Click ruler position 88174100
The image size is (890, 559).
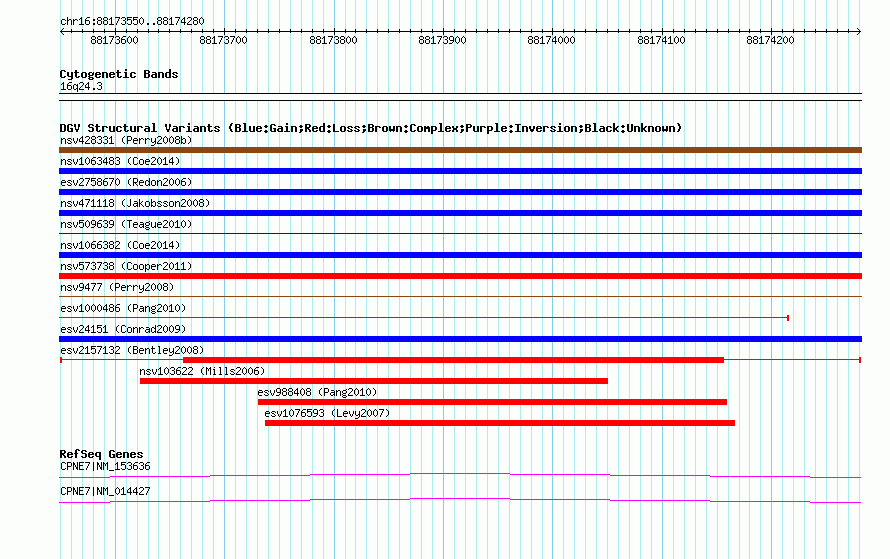[x=661, y=40]
